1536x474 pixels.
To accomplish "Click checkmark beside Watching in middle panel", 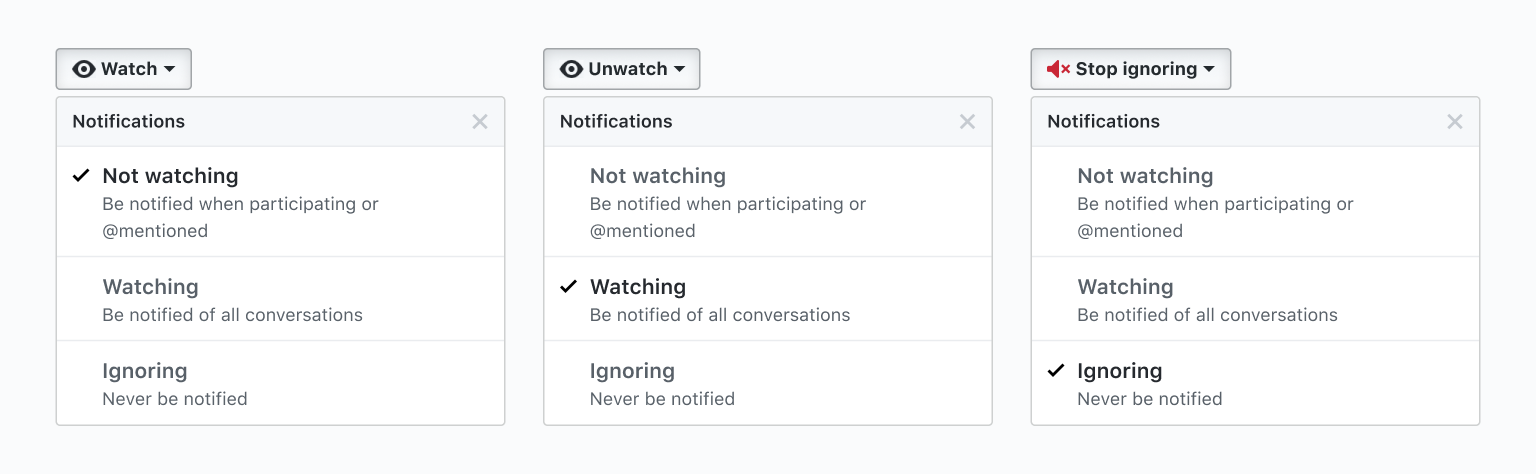I will 568,287.
